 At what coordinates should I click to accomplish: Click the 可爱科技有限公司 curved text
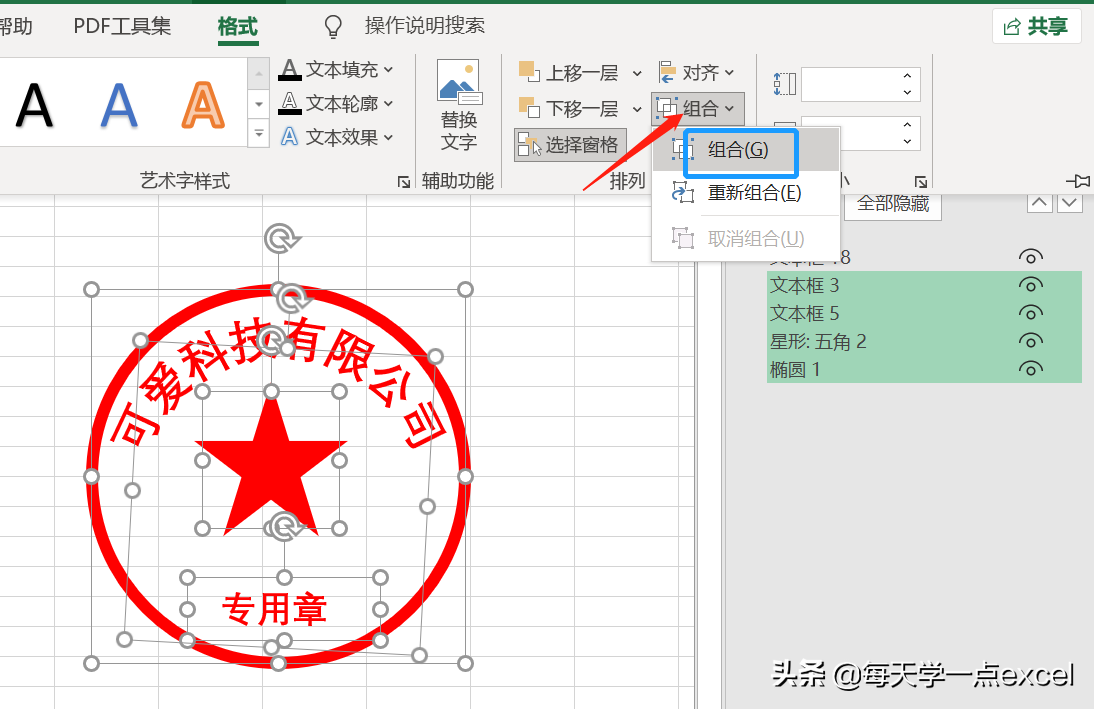(x=278, y=384)
